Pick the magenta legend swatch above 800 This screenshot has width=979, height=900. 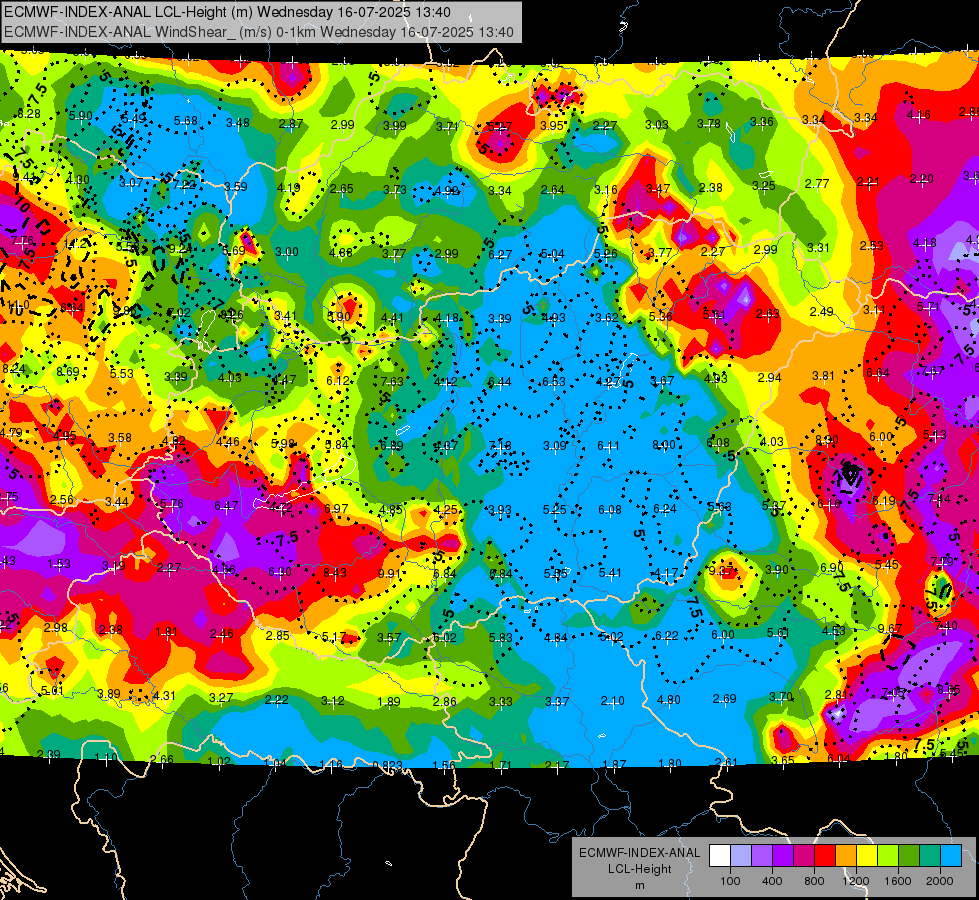tap(804, 856)
